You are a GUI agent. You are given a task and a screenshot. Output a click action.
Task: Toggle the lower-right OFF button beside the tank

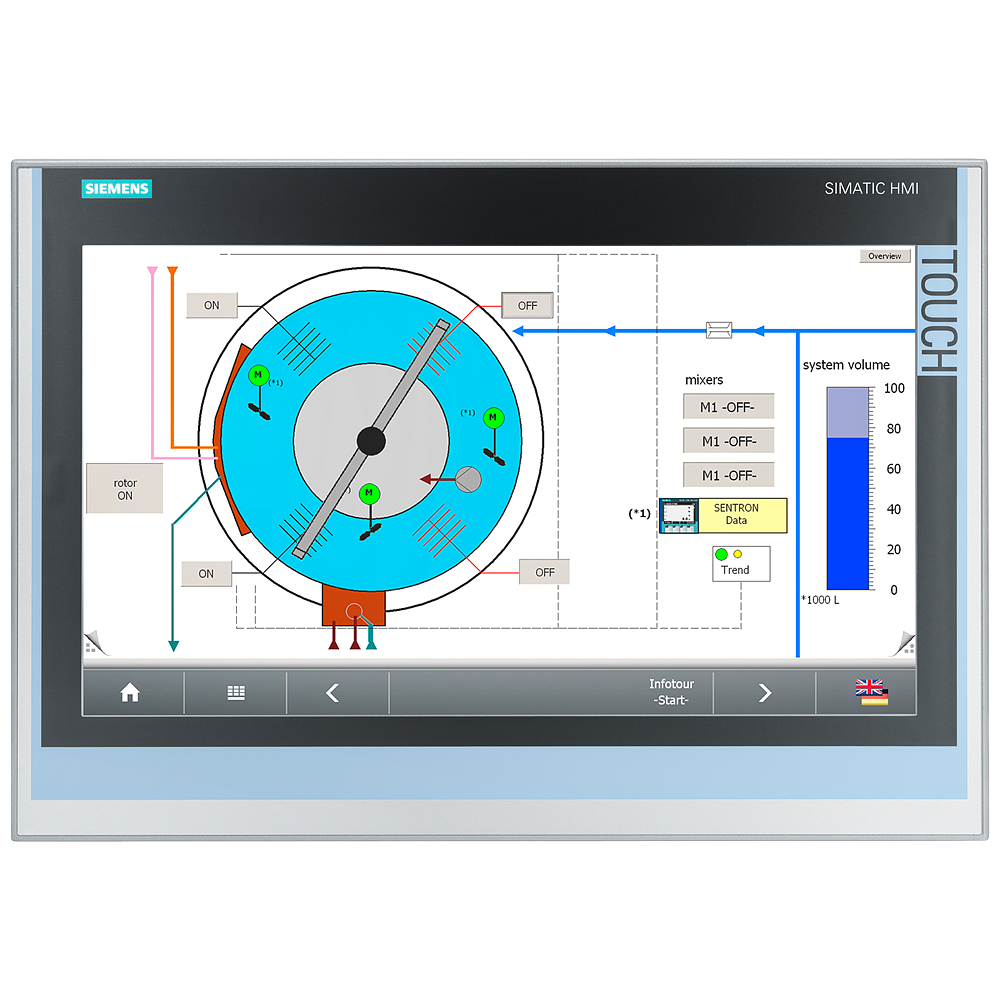pyautogui.click(x=544, y=572)
